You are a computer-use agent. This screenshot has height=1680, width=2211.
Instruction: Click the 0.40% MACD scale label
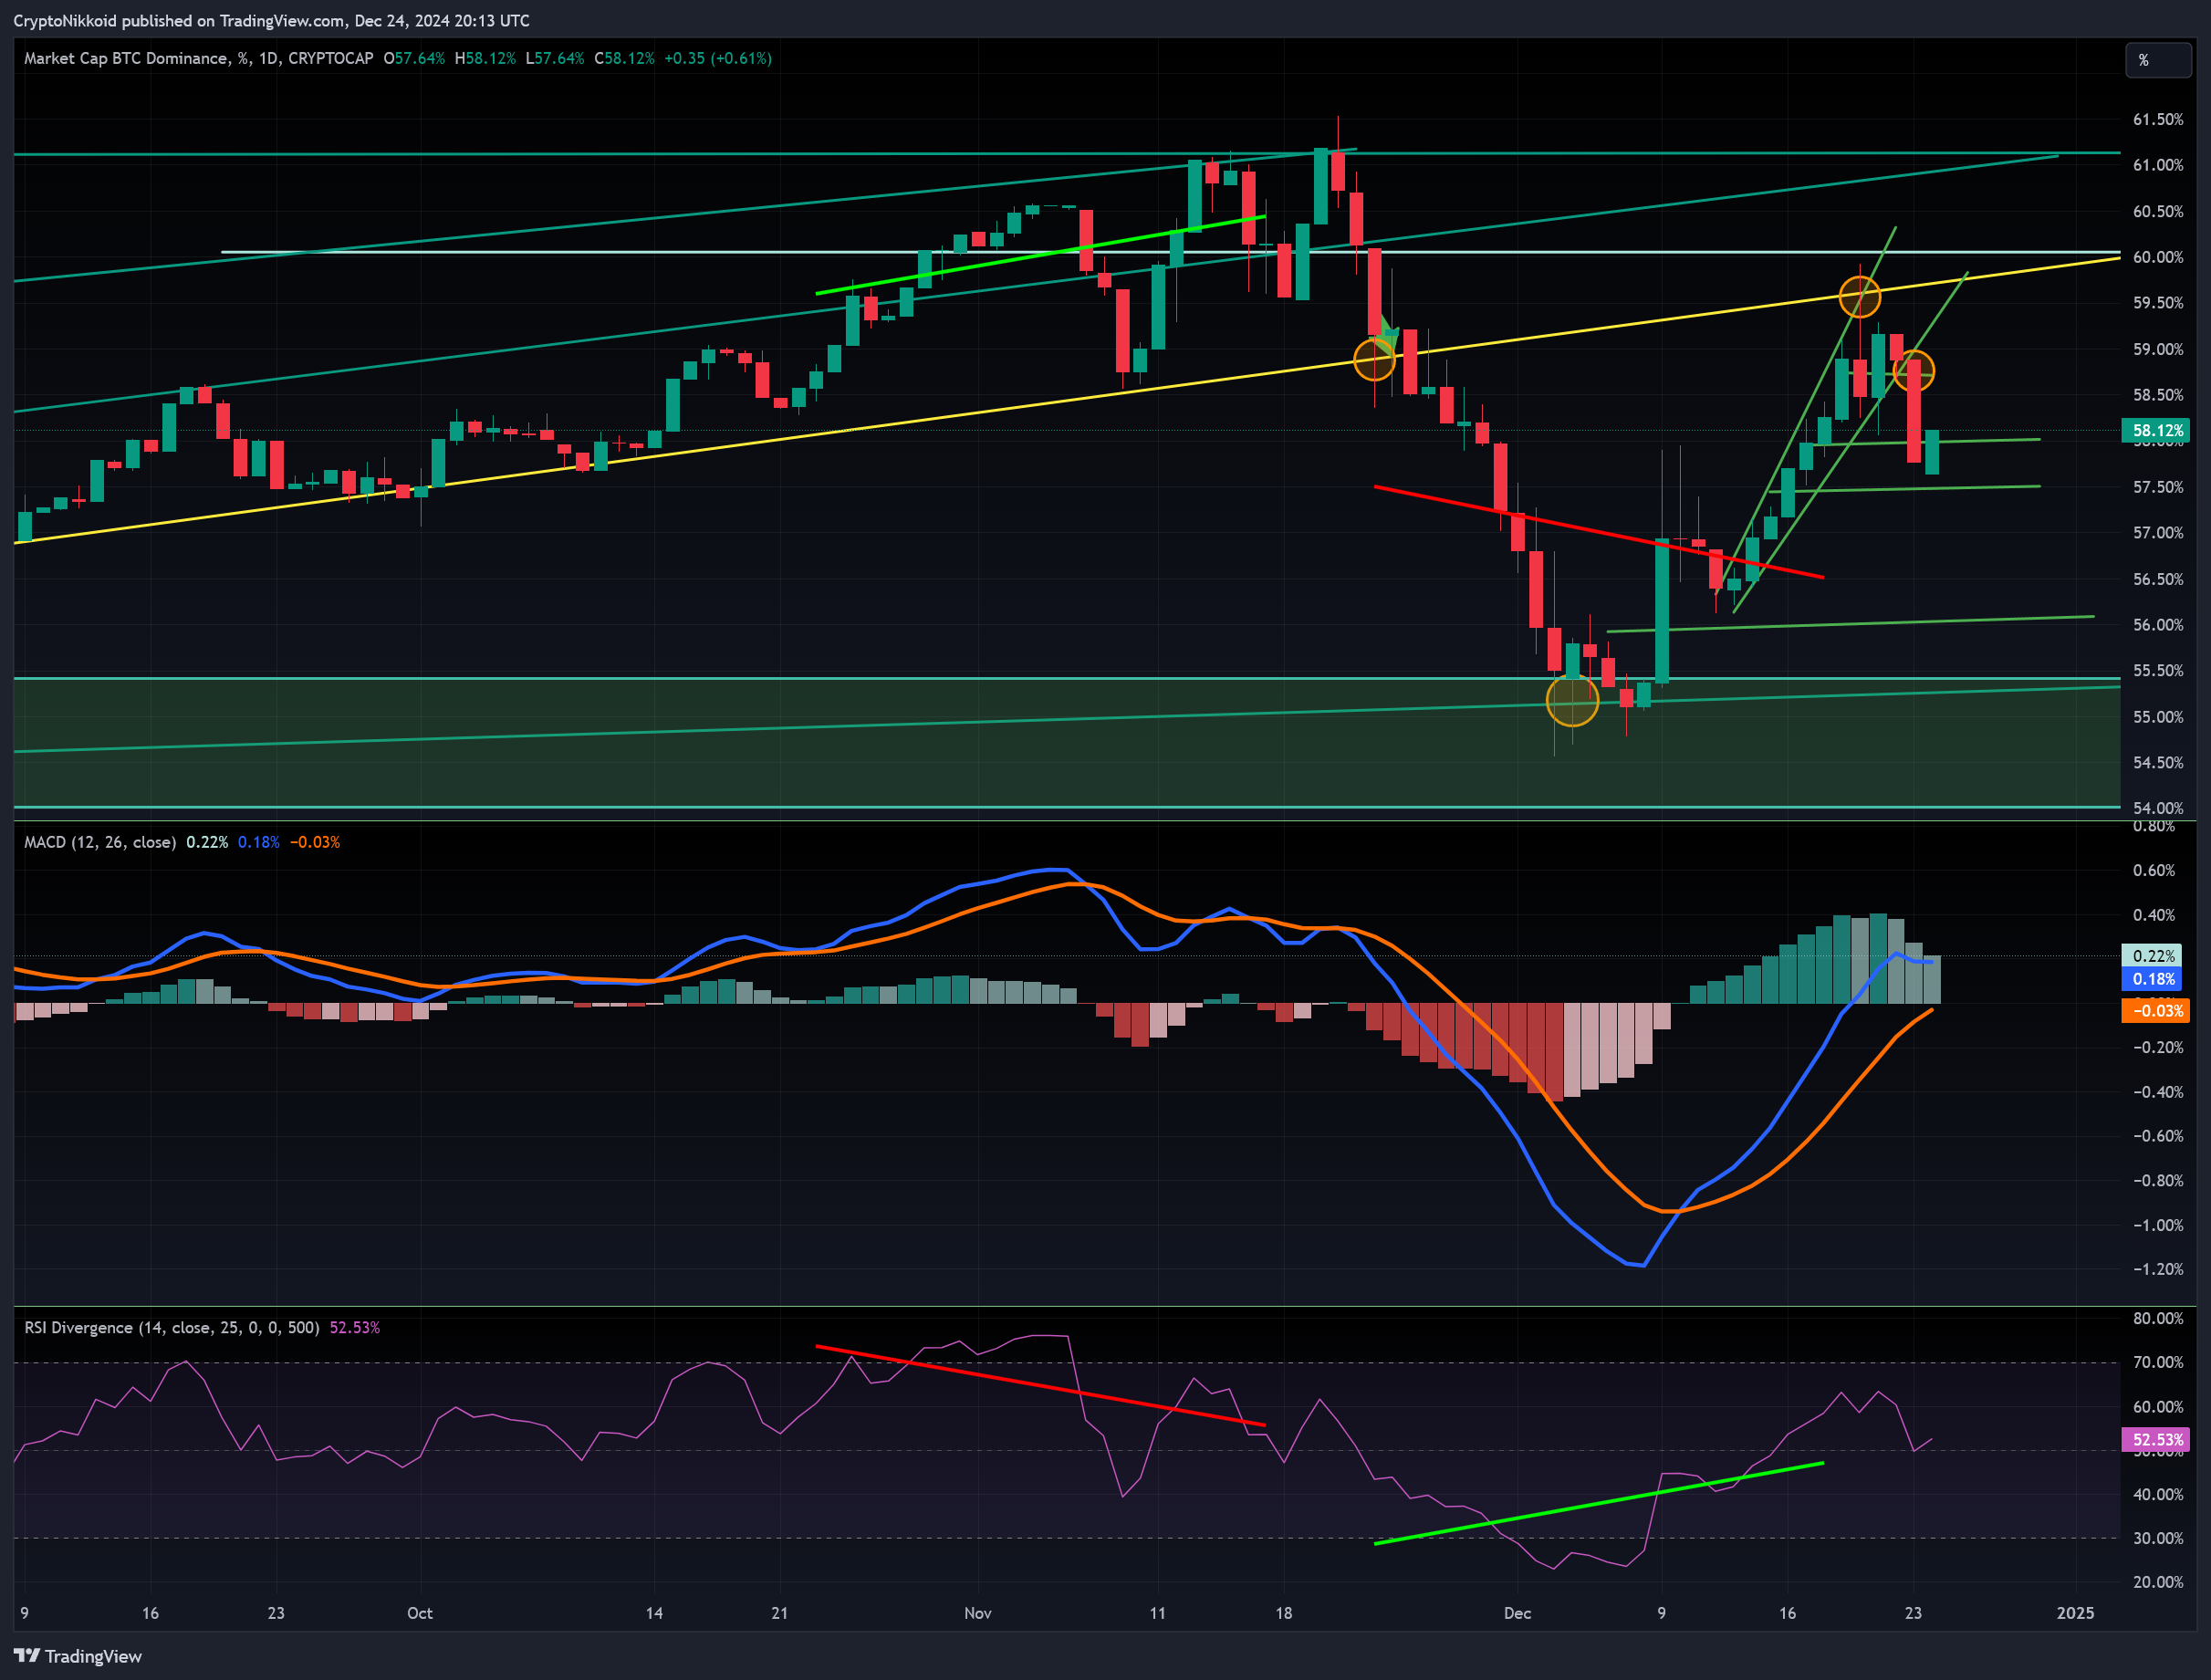coord(2154,915)
